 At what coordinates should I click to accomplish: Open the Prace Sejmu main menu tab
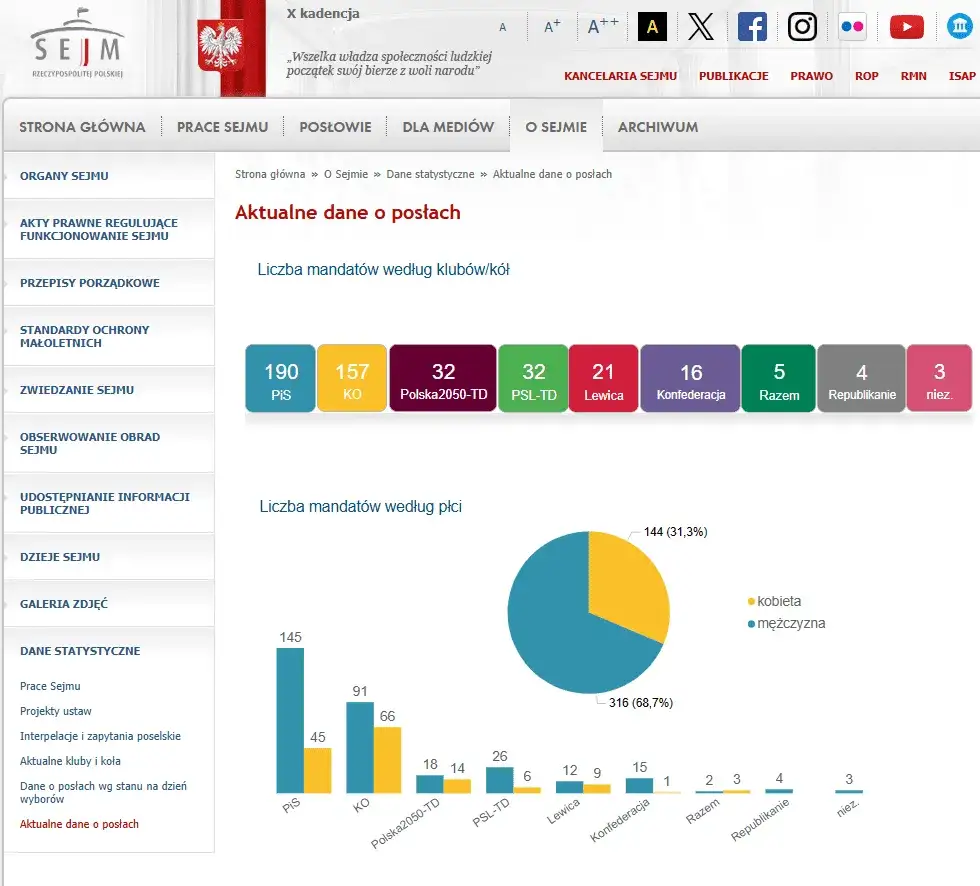click(x=222, y=127)
